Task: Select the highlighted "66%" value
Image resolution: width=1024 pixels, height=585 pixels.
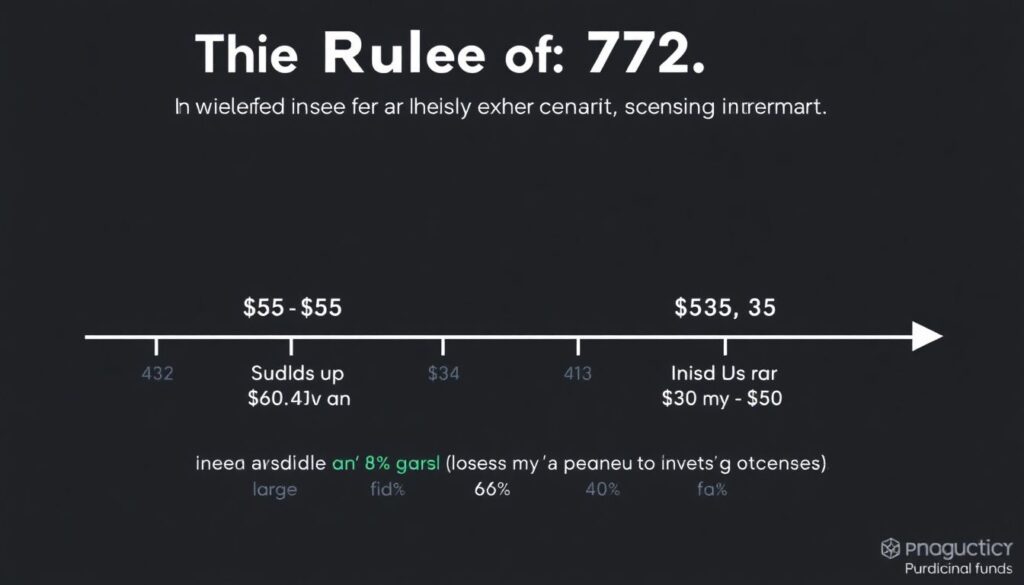Action: (x=492, y=489)
